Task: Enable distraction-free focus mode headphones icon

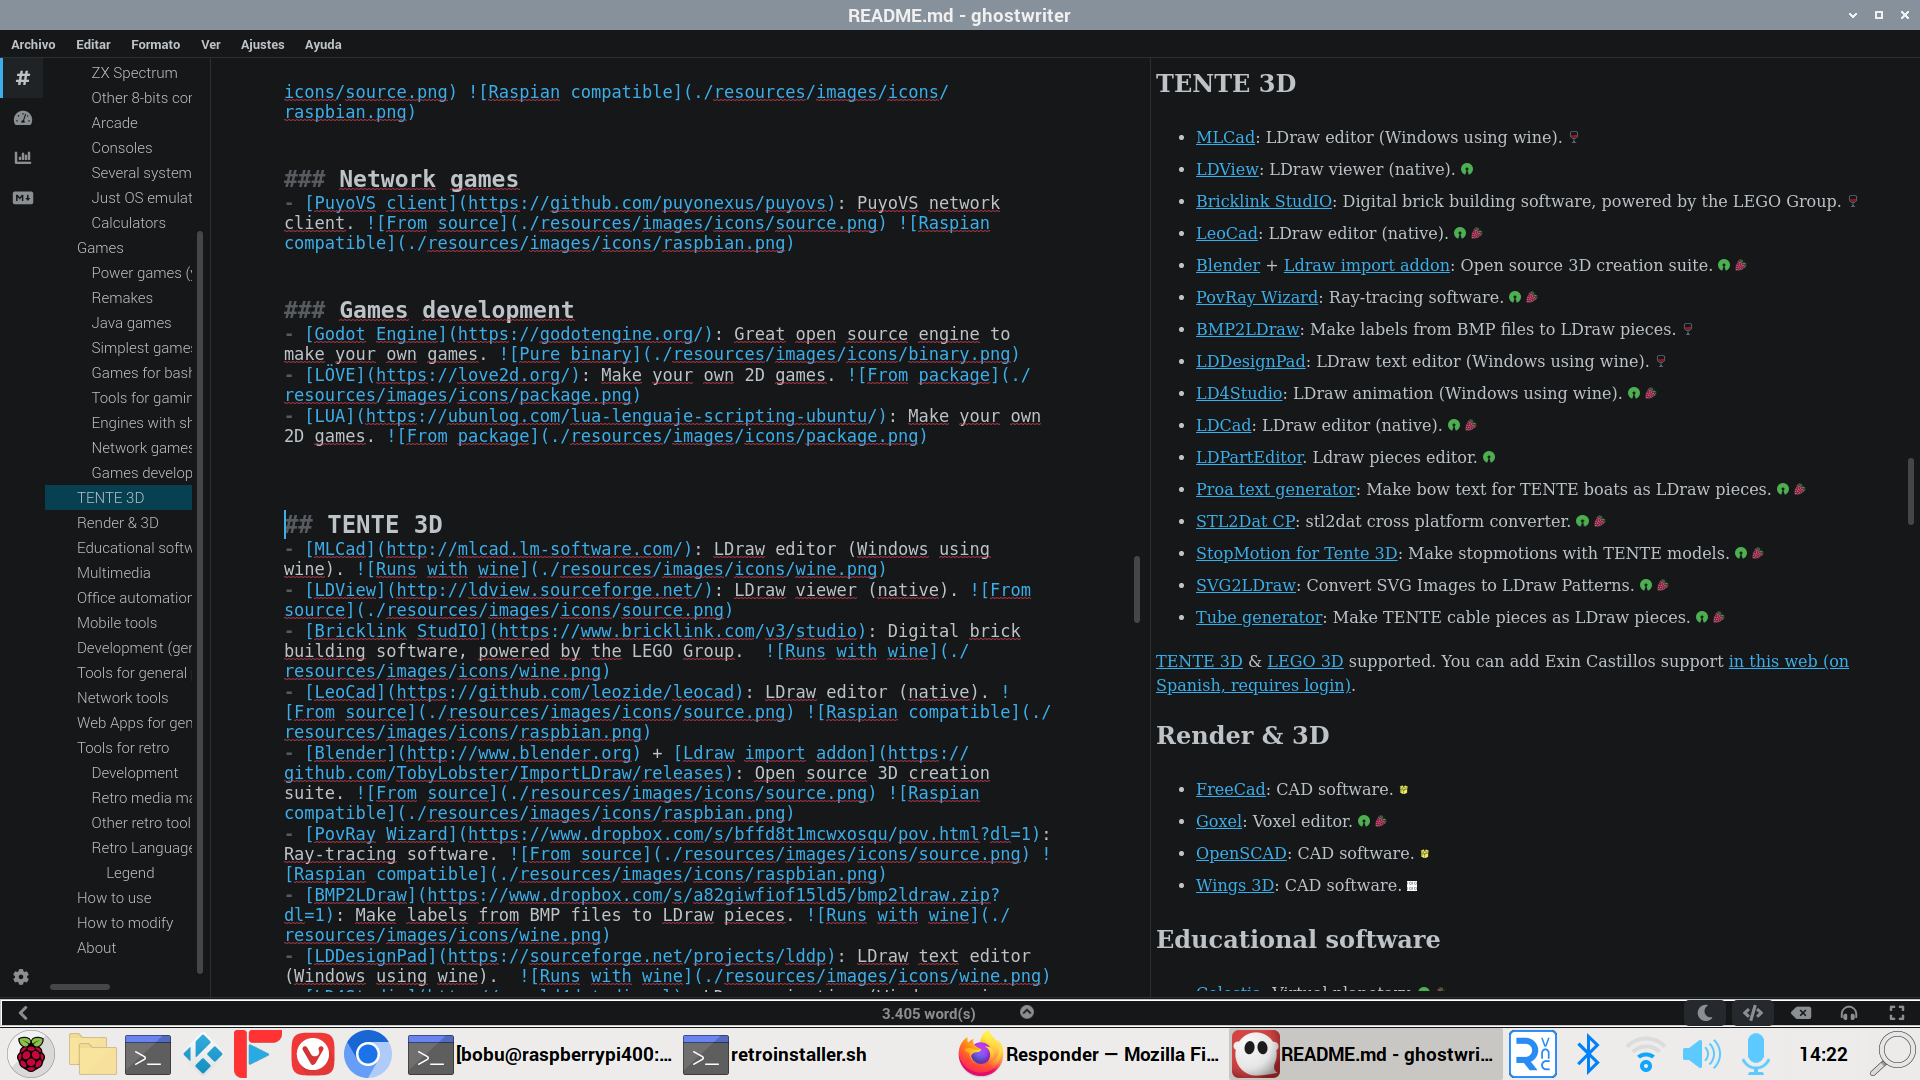Action: point(1849,1013)
